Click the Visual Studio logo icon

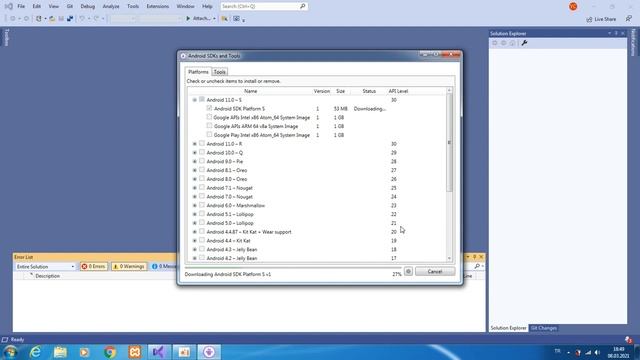[9, 7]
